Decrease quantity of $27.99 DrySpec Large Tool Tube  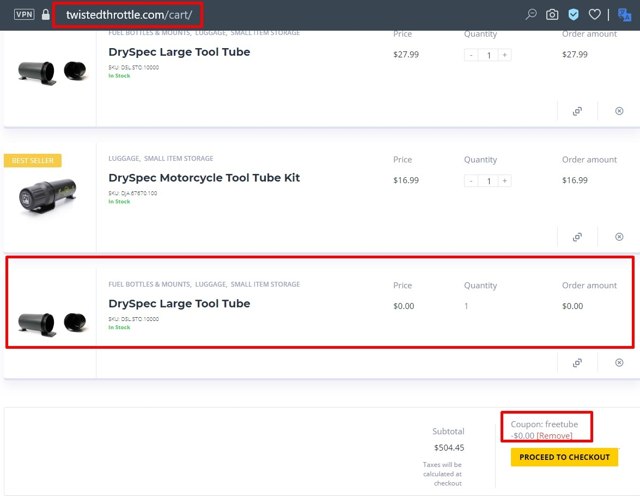(x=471, y=55)
